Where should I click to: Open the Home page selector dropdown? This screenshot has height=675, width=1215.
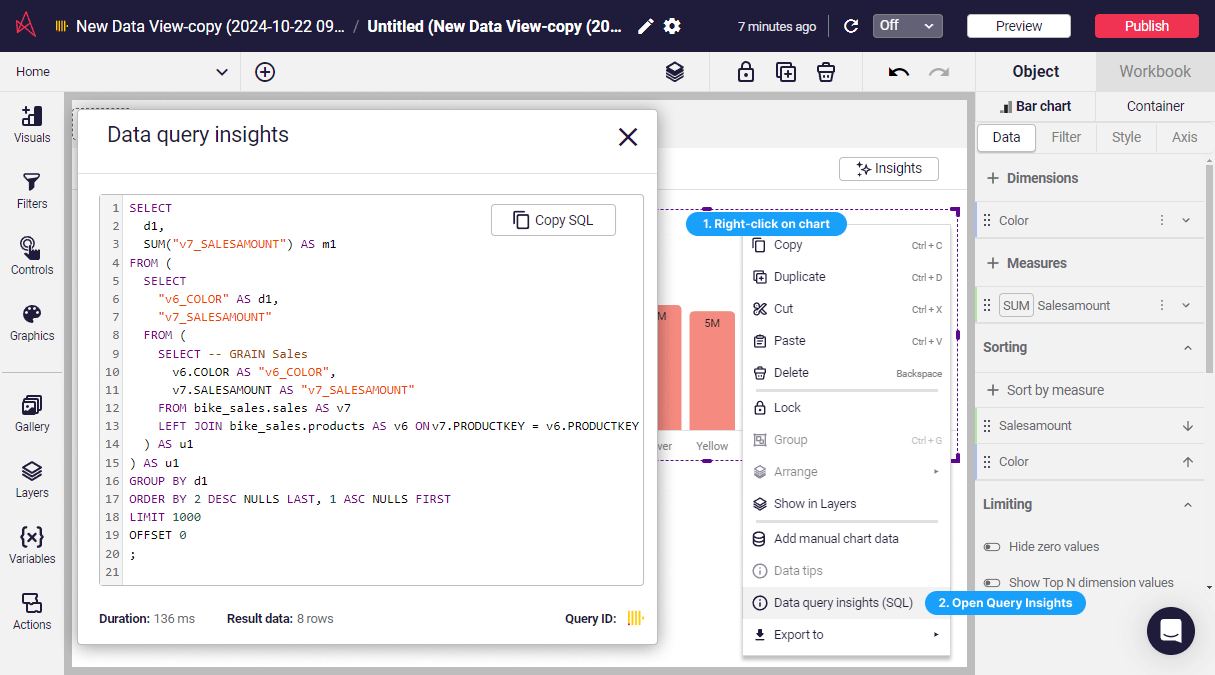point(222,71)
